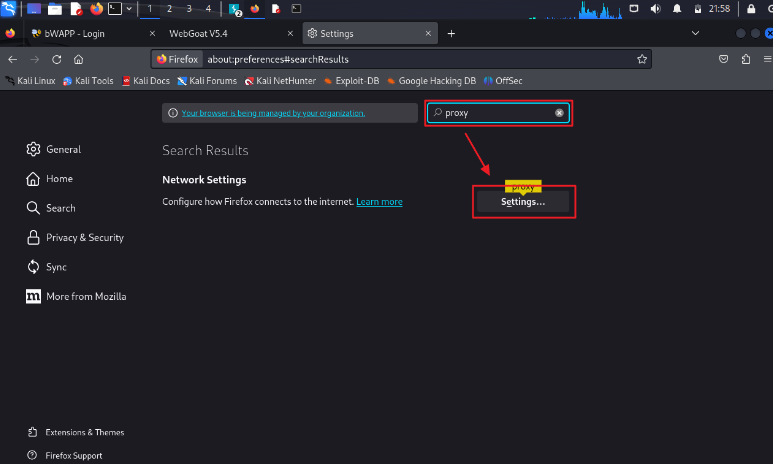Select the Home settings category
Image resolution: width=773 pixels, height=464 pixels.
click(x=50, y=178)
